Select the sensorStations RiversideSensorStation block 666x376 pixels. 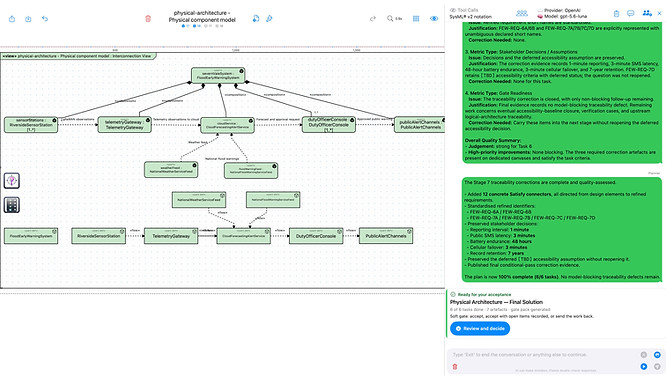click(31, 124)
